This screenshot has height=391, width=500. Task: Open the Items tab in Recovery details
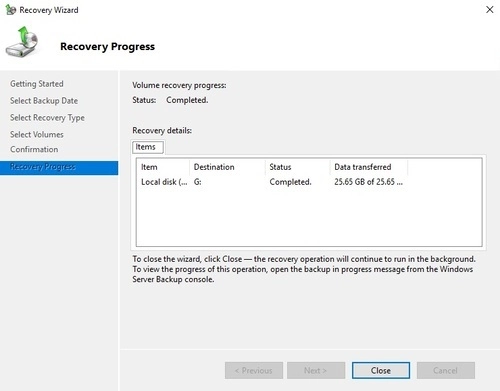(148, 147)
